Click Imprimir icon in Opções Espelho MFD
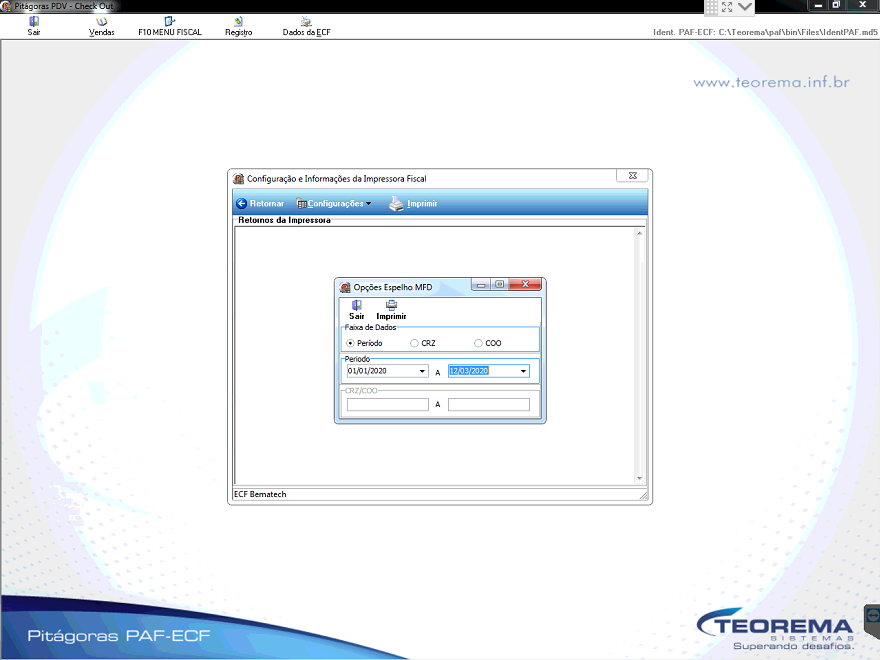This screenshot has width=880, height=660. tap(391, 305)
